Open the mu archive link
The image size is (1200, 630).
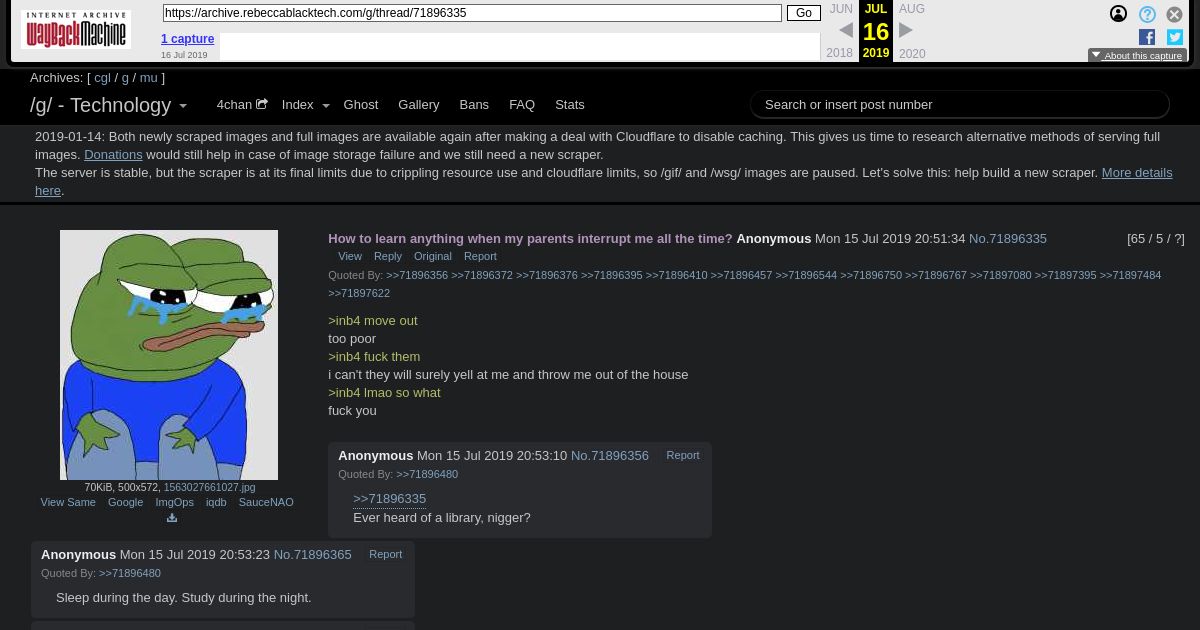tap(148, 77)
